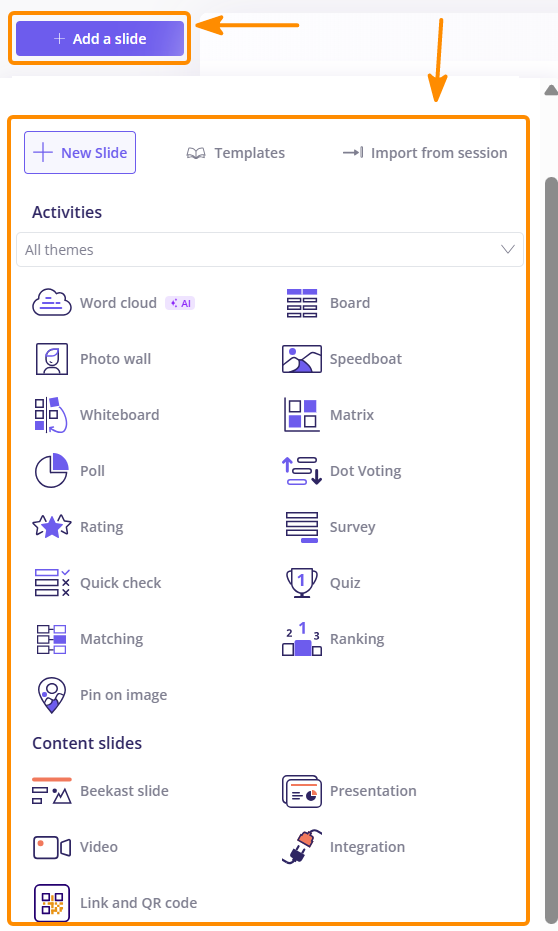Open the All themes dropdown
Image resolution: width=558 pixels, height=931 pixels.
coord(270,249)
